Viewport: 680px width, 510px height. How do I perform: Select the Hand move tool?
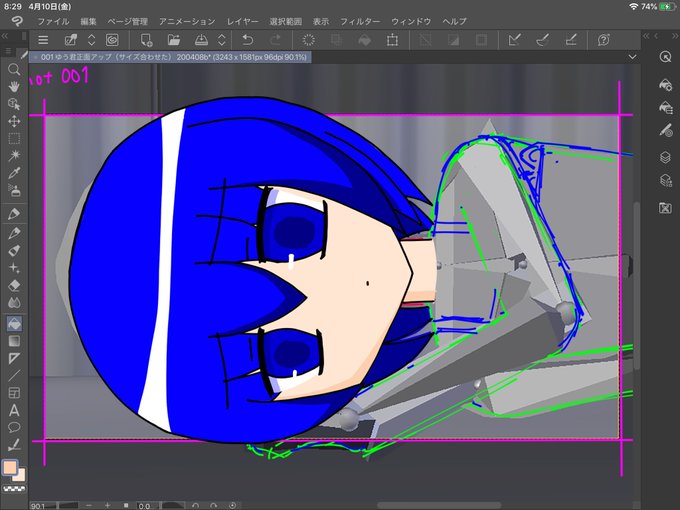pyautogui.click(x=14, y=87)
